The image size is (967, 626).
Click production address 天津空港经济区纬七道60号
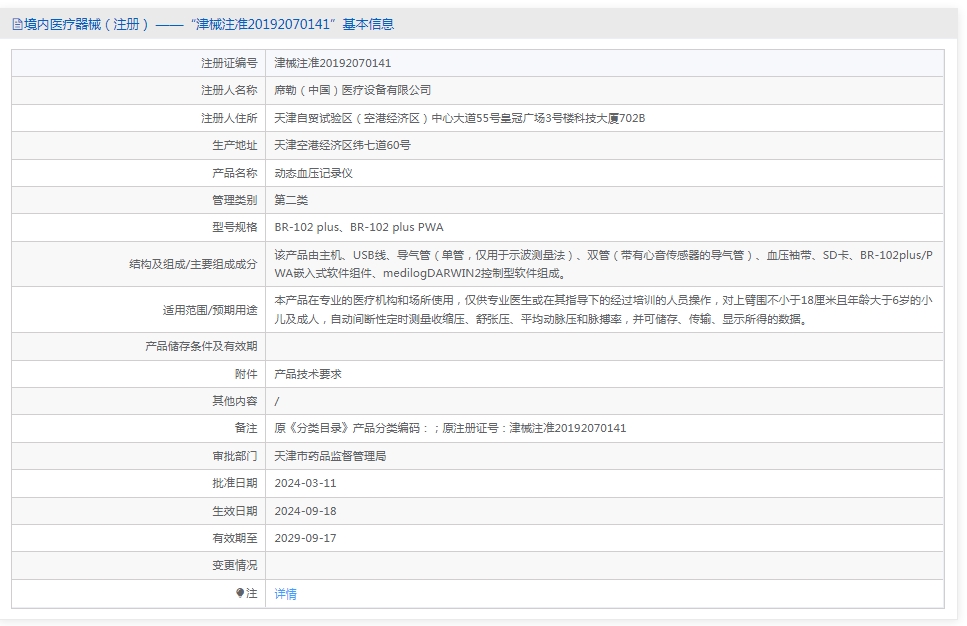coord(342,145)
